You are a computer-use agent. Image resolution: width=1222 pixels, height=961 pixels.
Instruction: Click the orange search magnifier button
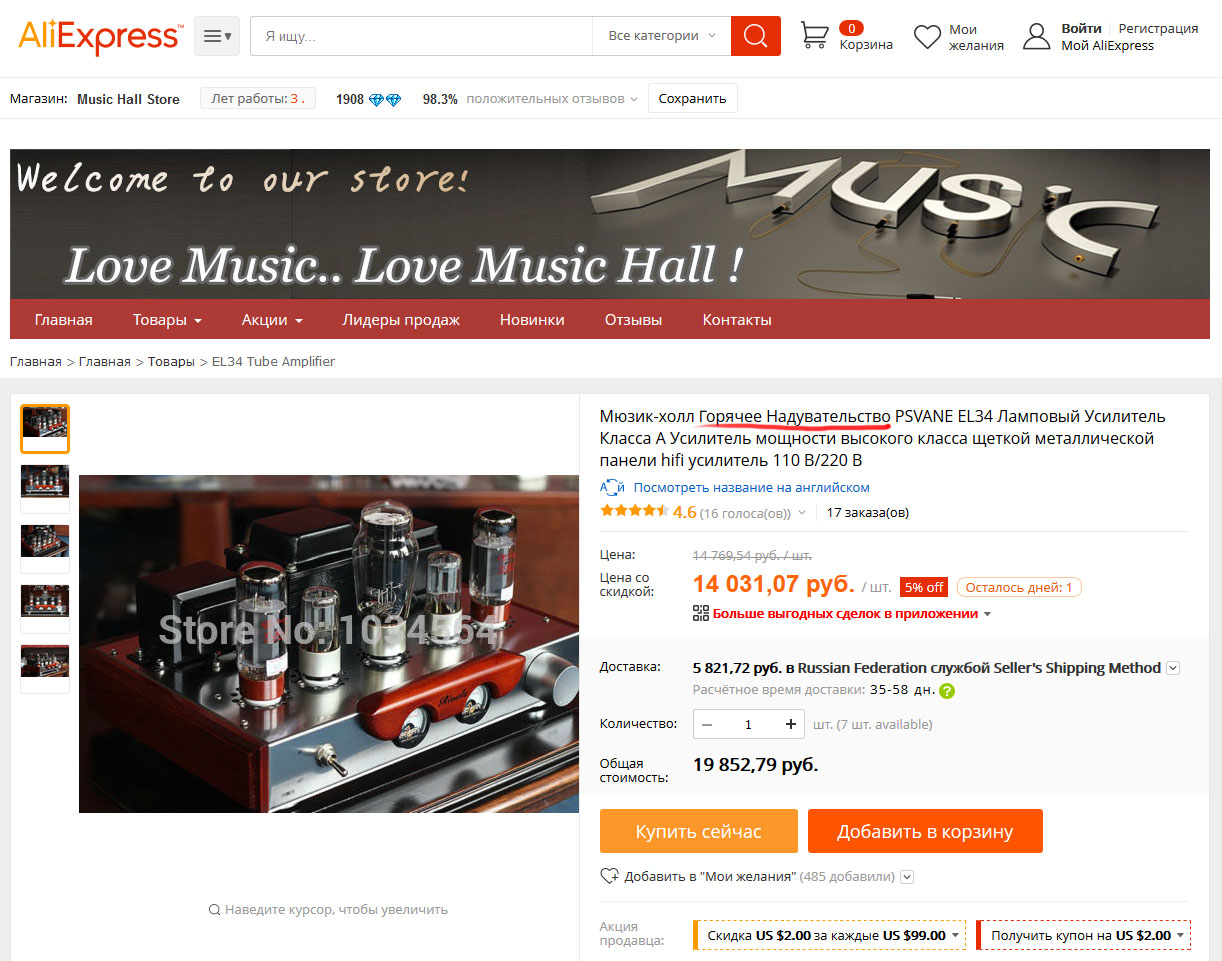[x=755, y=36]
